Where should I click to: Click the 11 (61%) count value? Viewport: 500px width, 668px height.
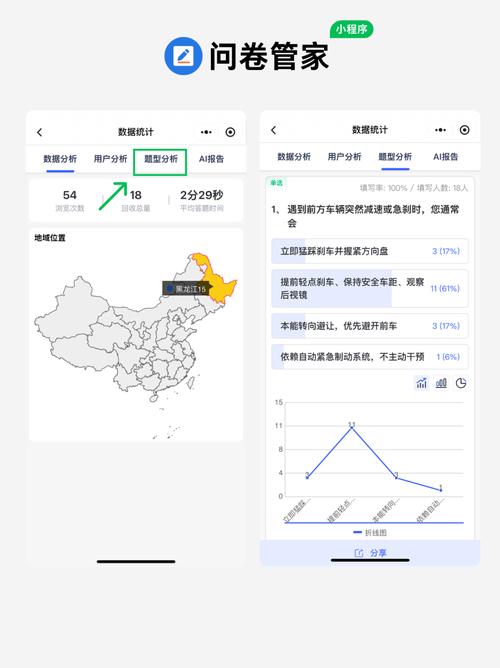pyautogui.click(x=445, y=288)
